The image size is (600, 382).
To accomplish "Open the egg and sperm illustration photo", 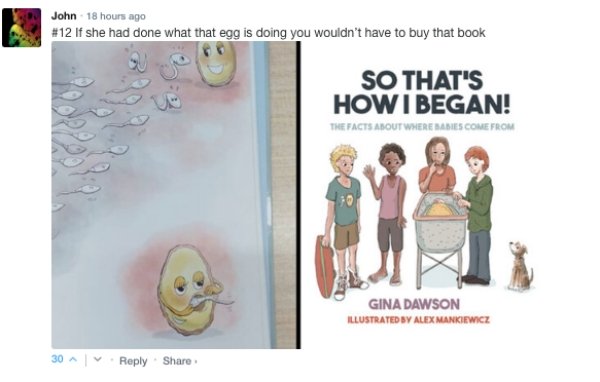I will (176, 195).
